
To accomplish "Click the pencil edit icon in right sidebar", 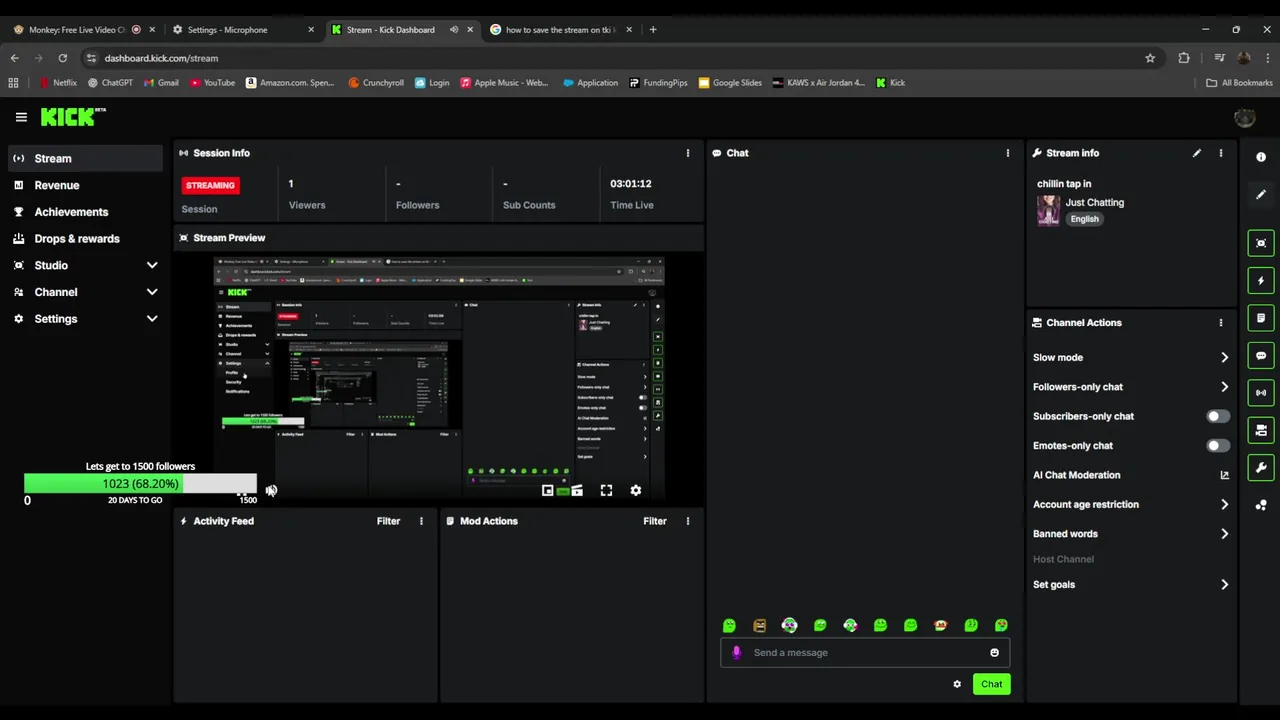I will pos(1261,195).
